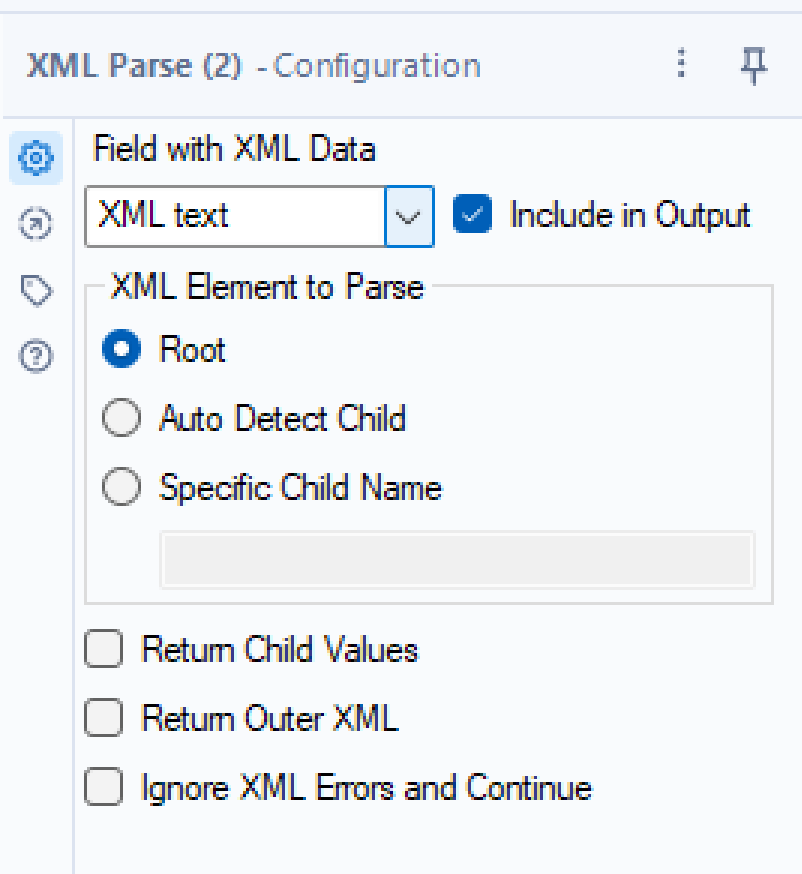
Task: Choose Specific Child Name option
Action: pyautogui.click(x=122, y=488)
